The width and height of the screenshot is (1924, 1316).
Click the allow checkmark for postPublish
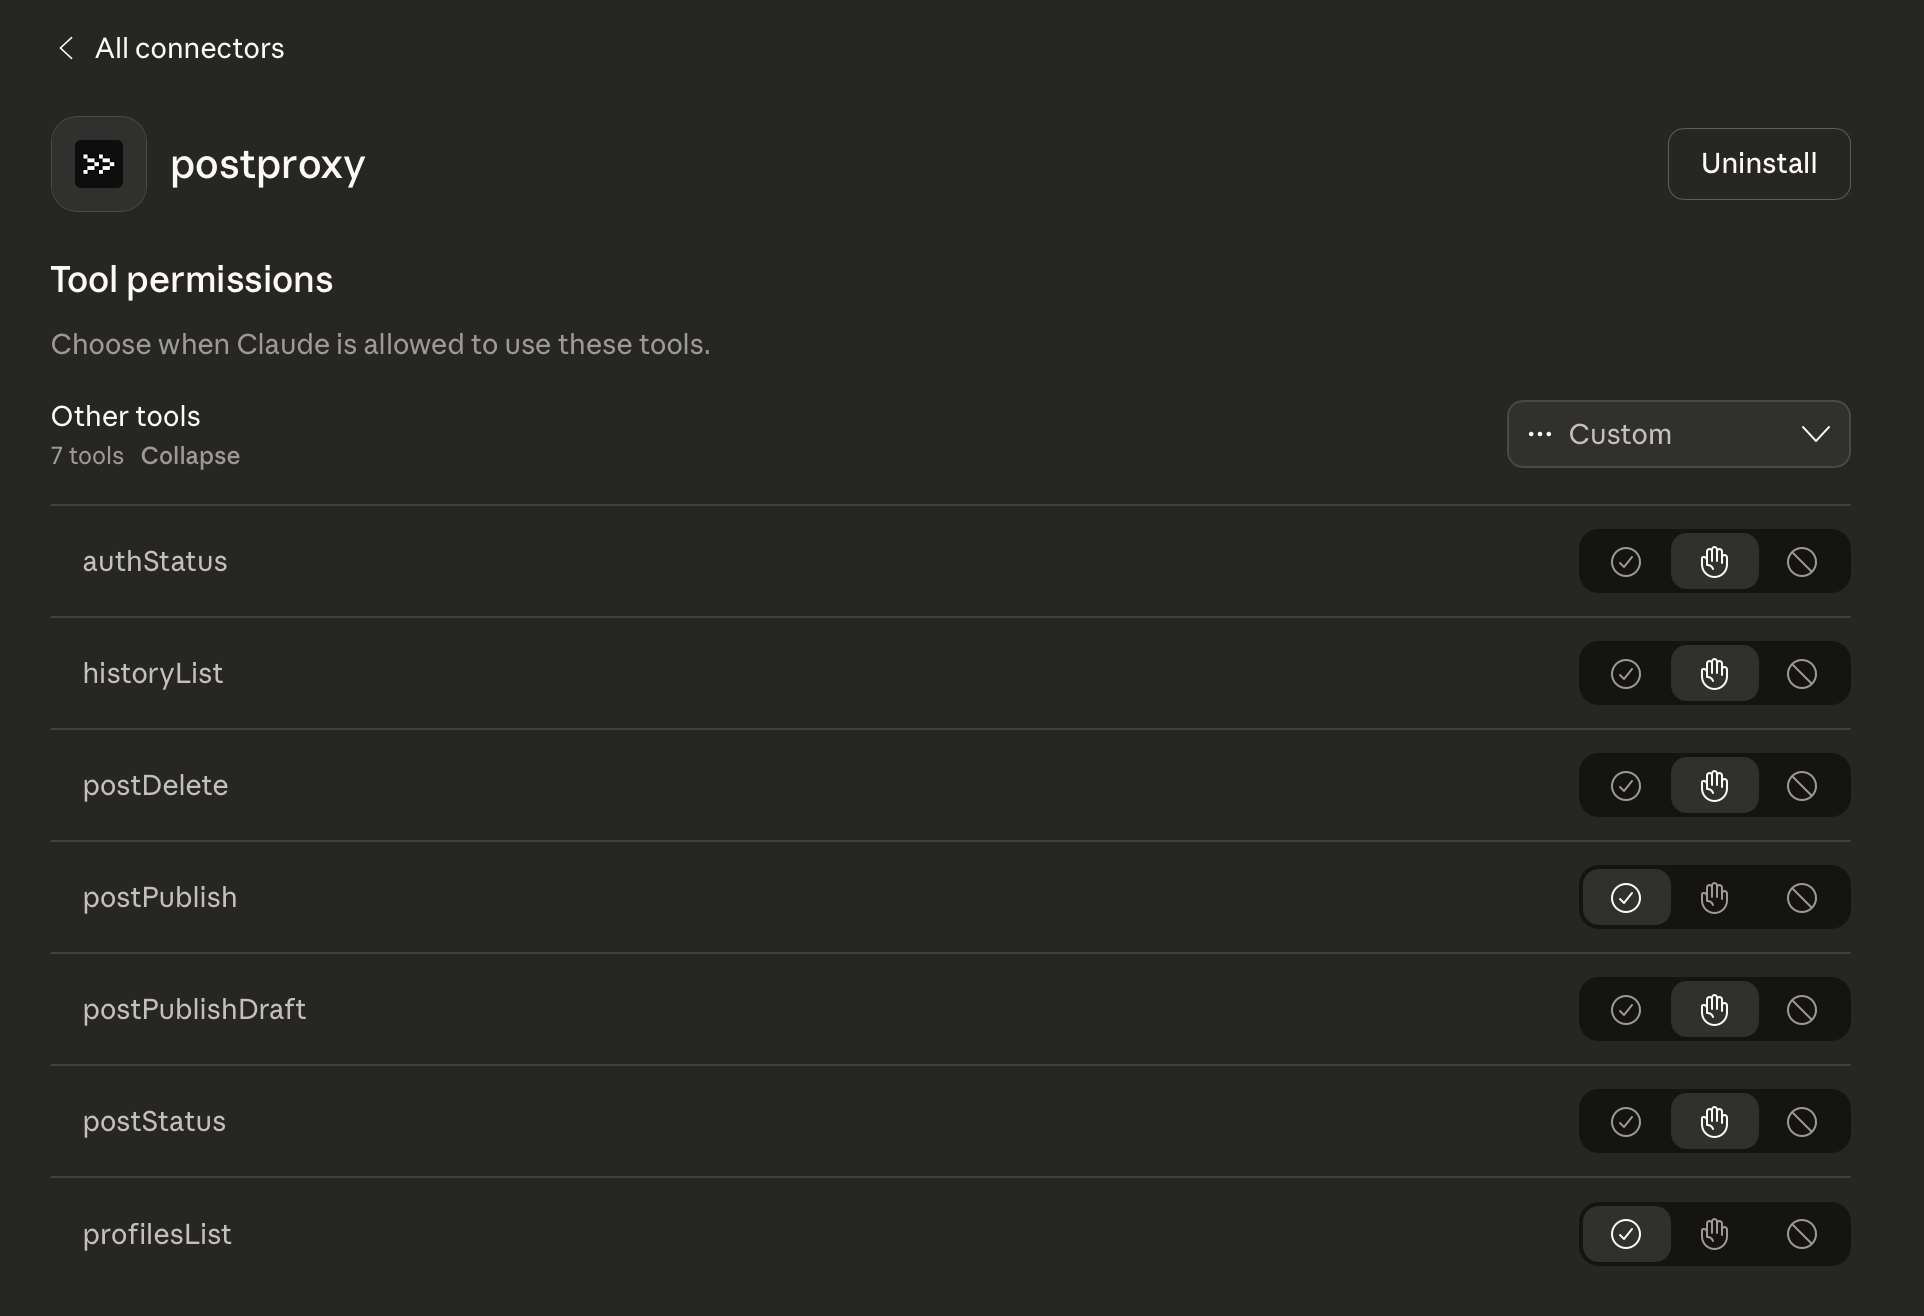tap(1625, 897)
